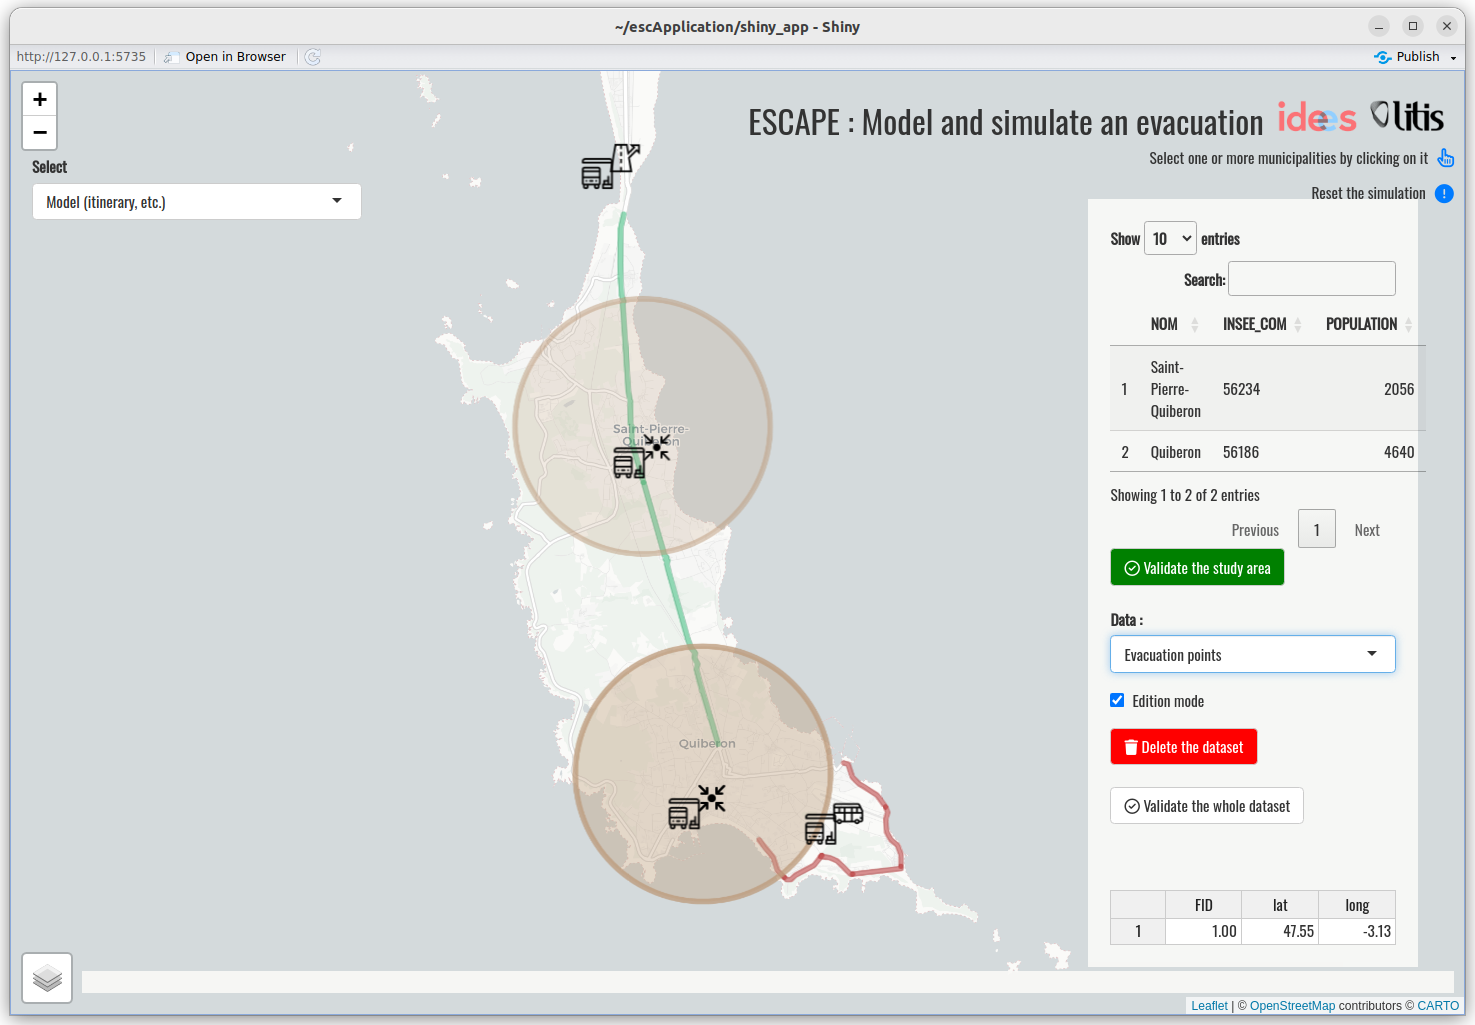Image resolution: width=1475 pixels, height=1025 pixels.
Task: Sort table by POPULATION column header
Action: [1361, 324]
